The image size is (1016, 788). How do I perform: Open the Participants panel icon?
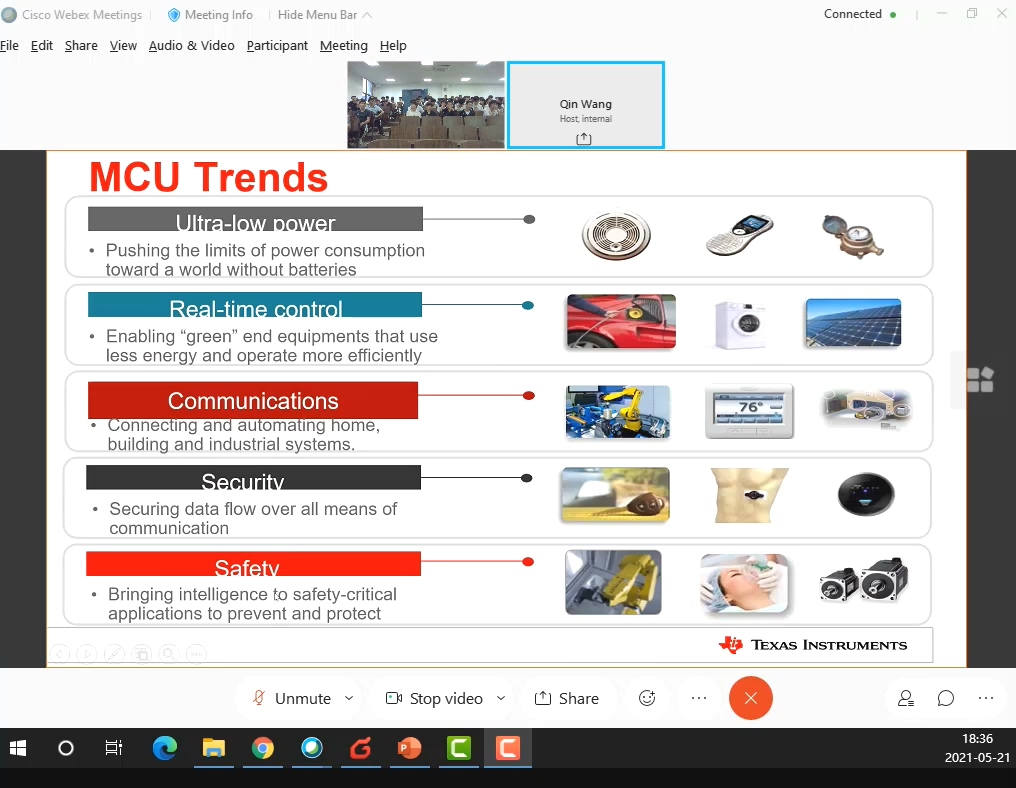coord(906,698)
